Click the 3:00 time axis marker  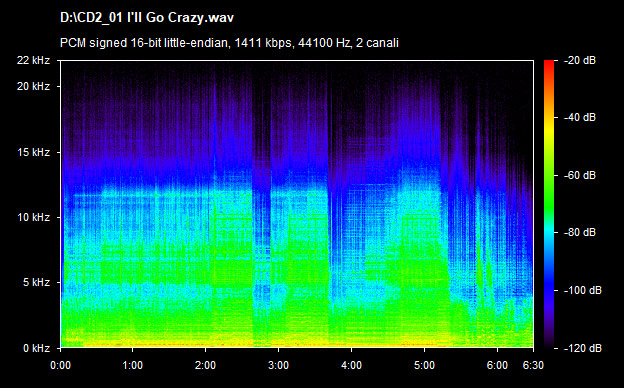coord(278,365)
